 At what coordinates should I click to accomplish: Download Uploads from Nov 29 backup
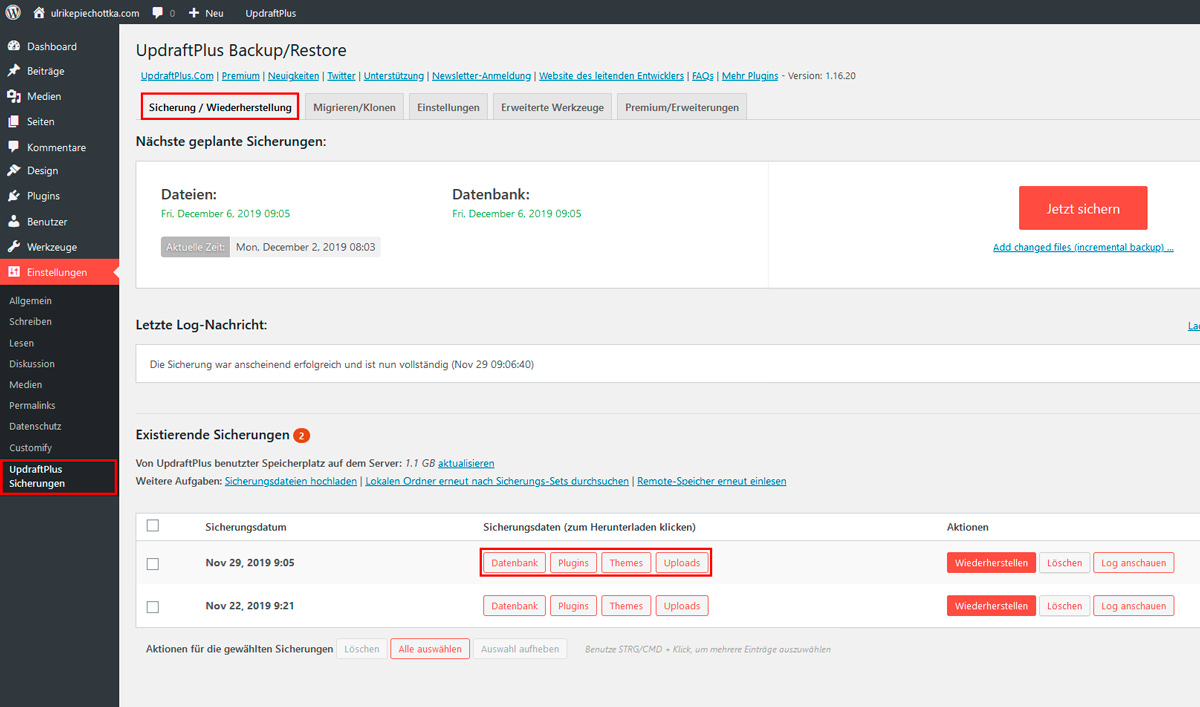click(682, 563)
